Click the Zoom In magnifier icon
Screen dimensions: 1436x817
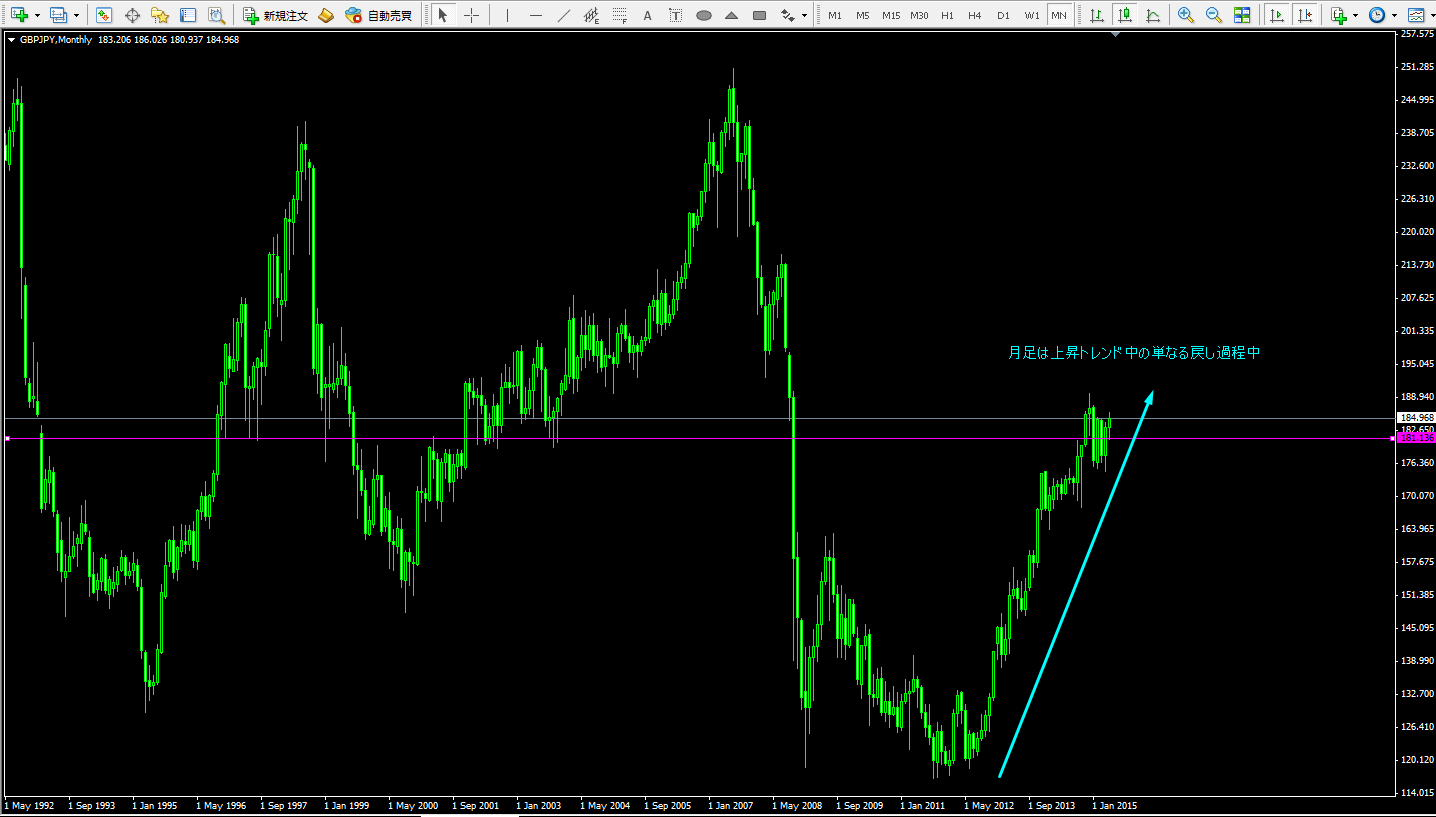[1186, 15]
